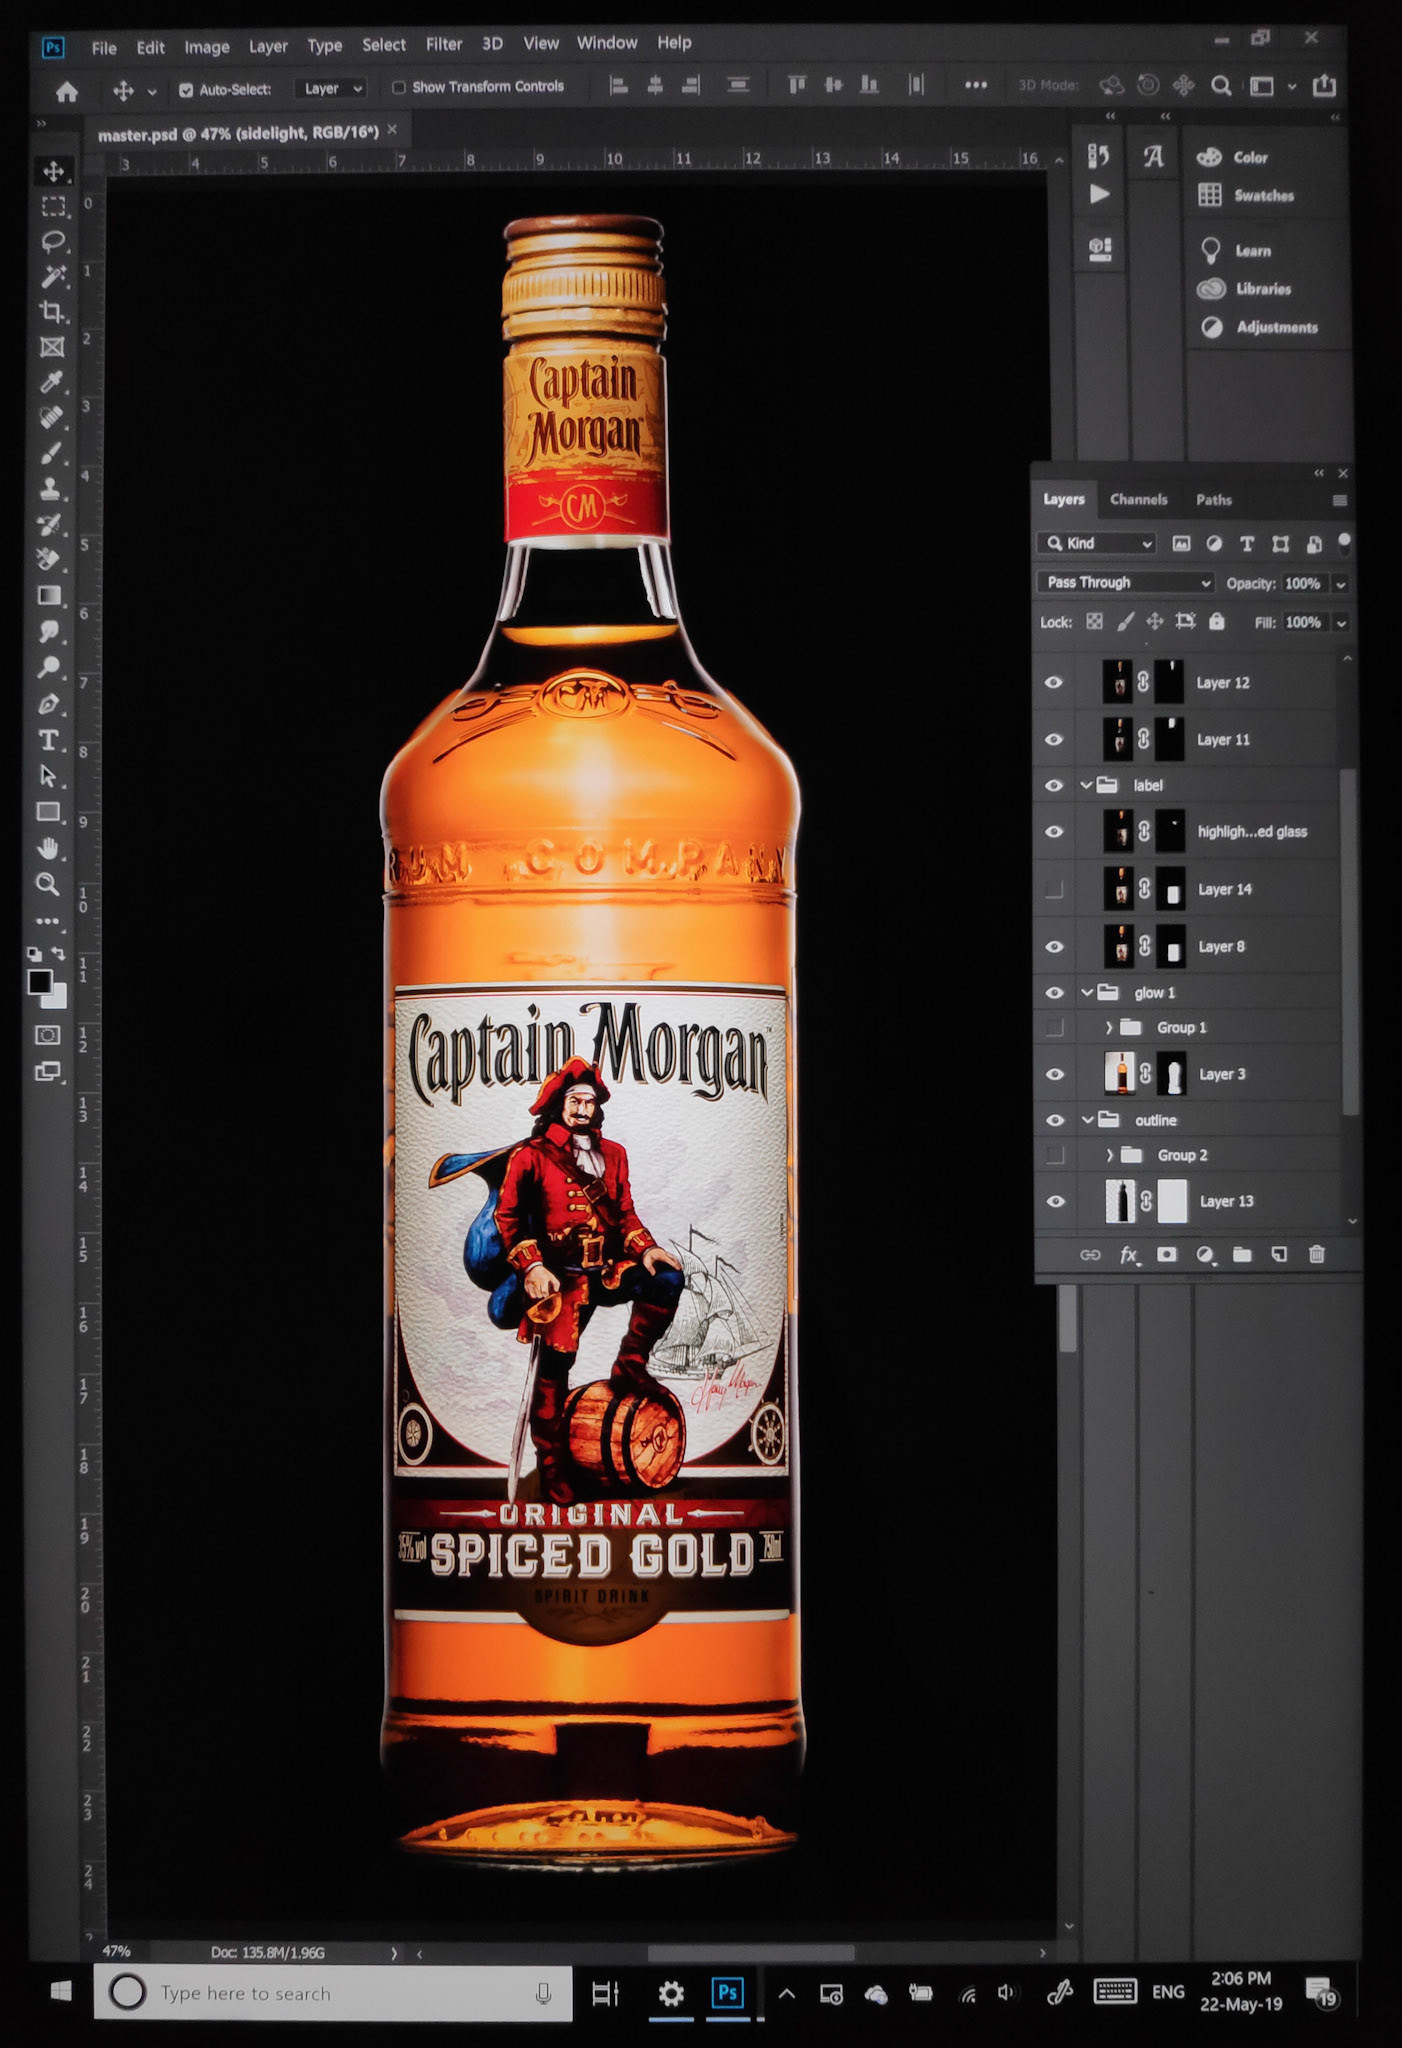Hide Layer 13 visibility eye
Viewport: 1402px width, 2048px height.
pyautogui.click(x=1055, y=1201)
